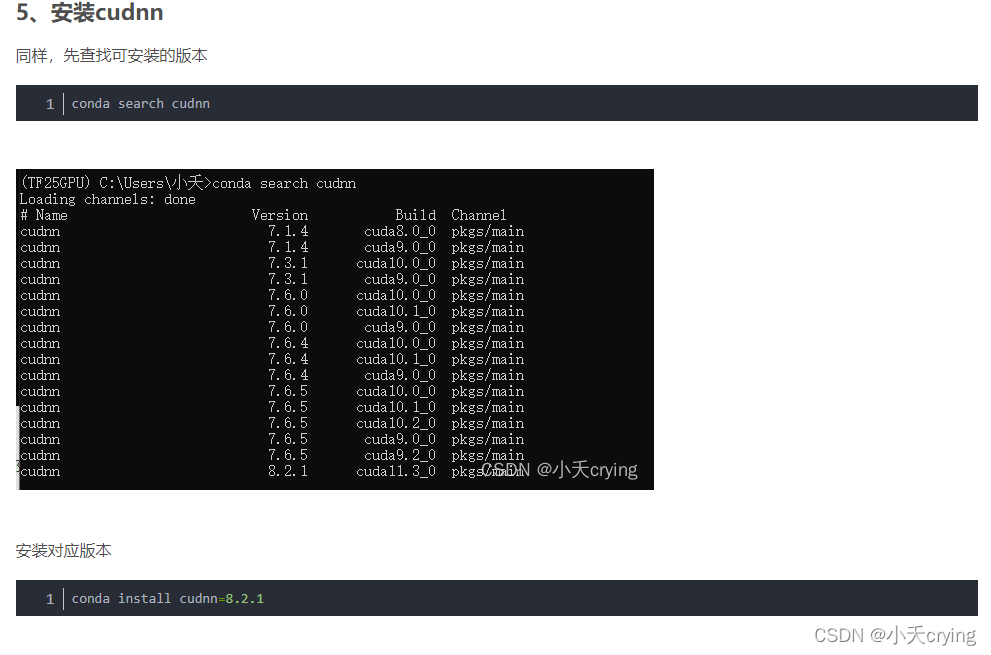The width and height of the screenshot is (991, 655).
Task: Click green '8.2.1' in the install command
Action: pos(245,599)
